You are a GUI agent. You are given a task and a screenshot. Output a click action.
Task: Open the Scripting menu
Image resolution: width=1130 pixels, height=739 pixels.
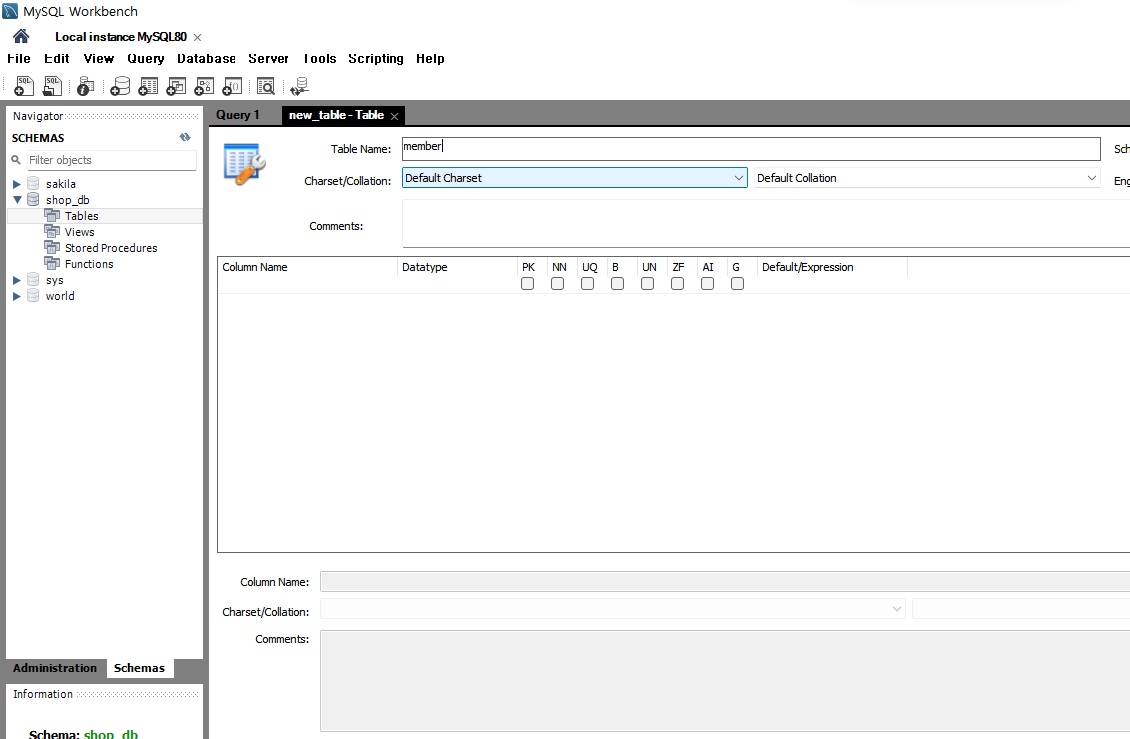pos(375,58)
